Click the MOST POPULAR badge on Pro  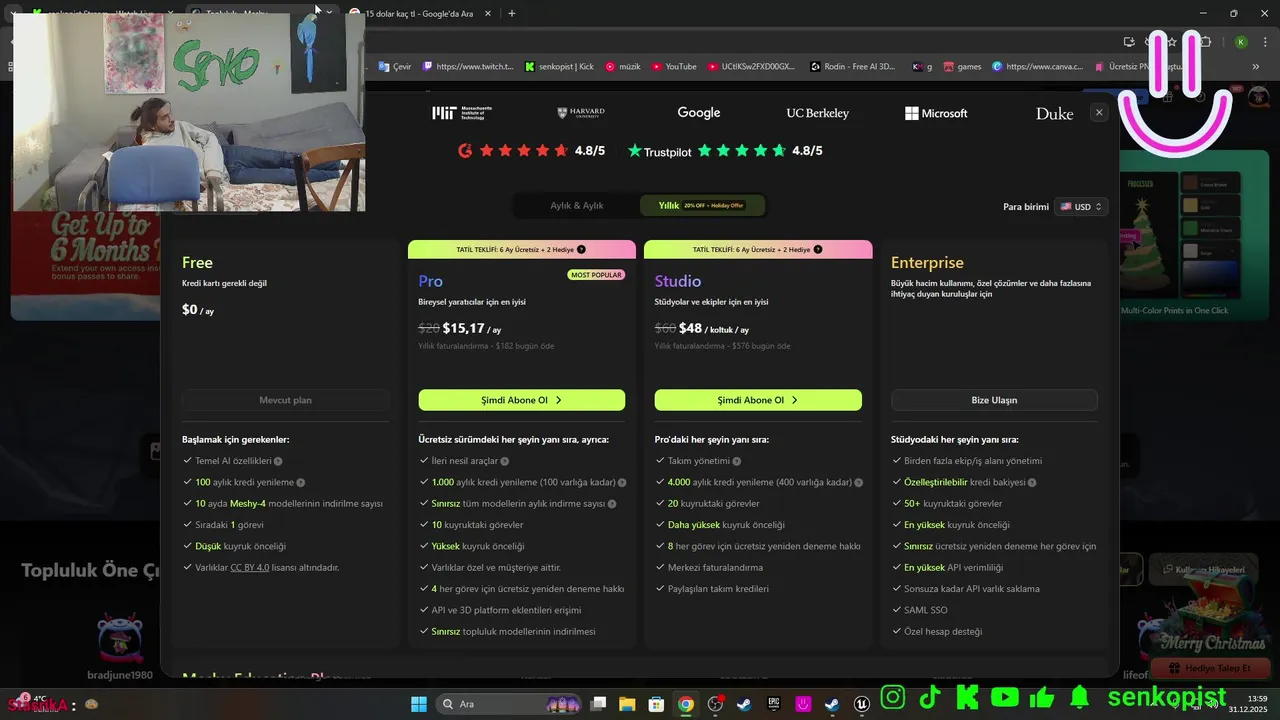click(596, 275)
